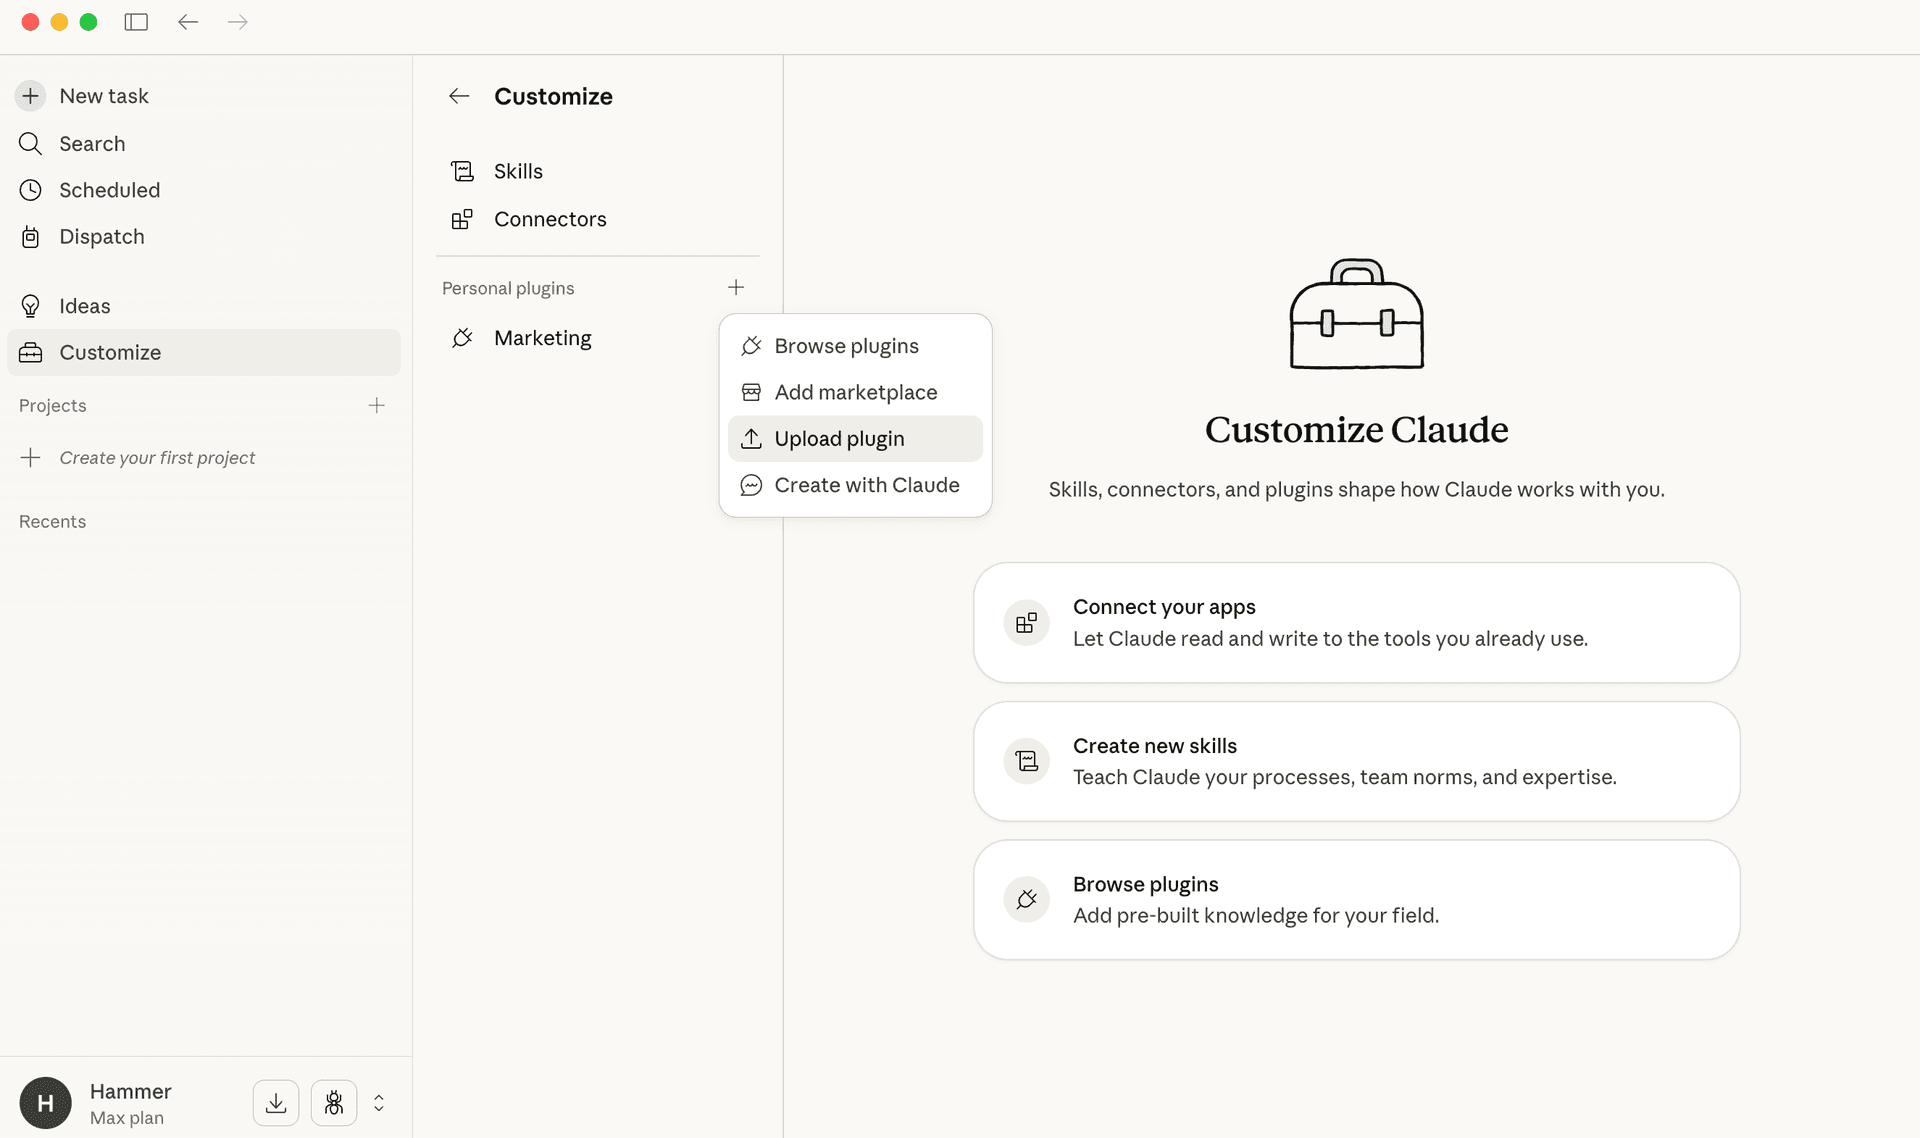Viewport: 1920px width, 1138px height.
Task: Add a new project with plus icon
Action: (377, 405)
